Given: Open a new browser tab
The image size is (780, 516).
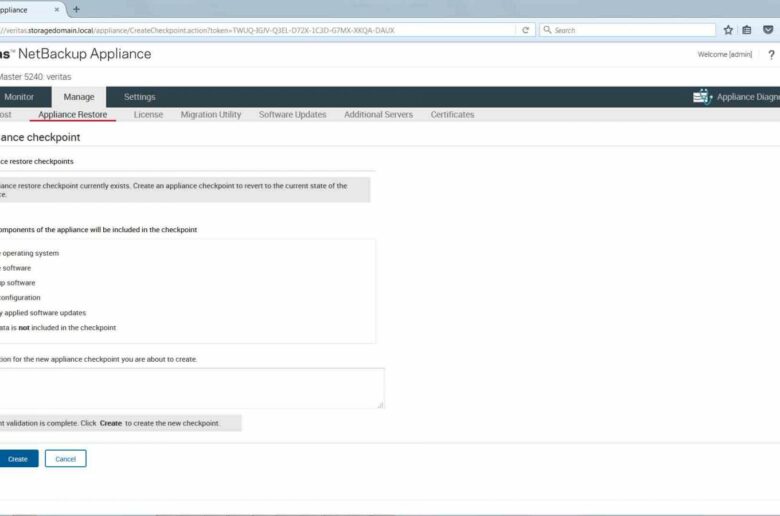Looking at the screenshot, I should (76, 9).
